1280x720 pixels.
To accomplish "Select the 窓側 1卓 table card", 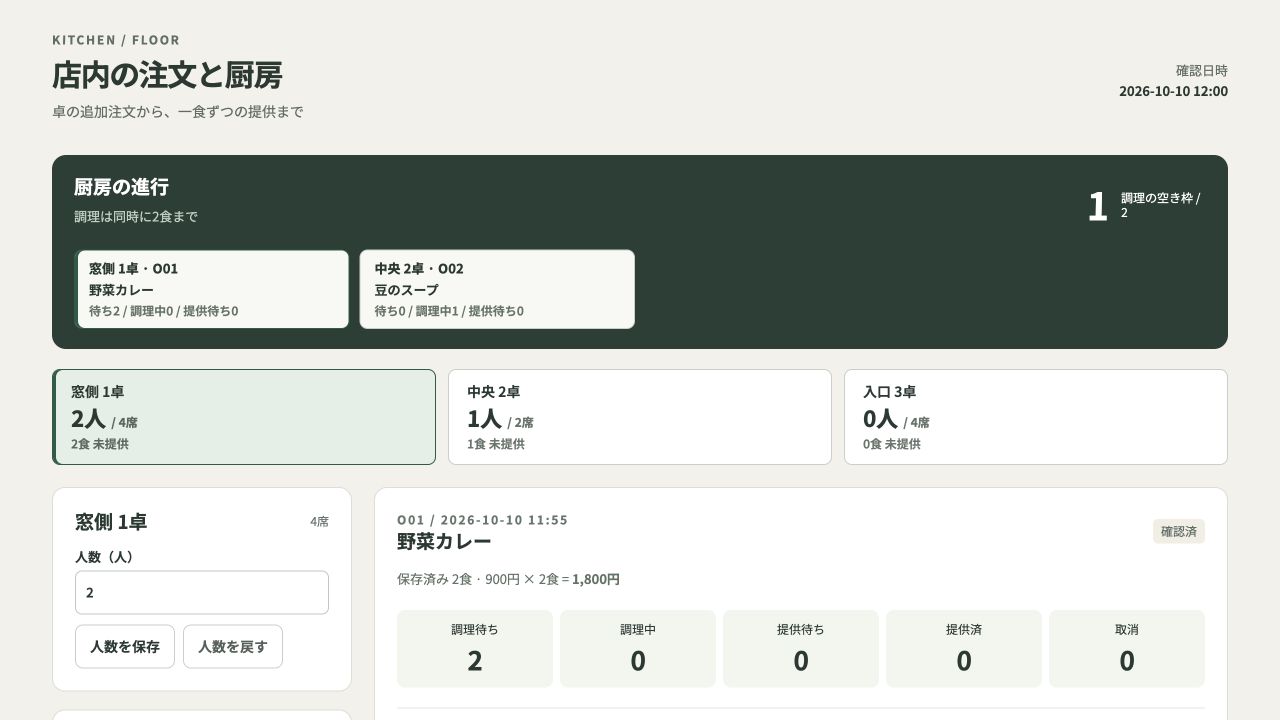I will [244, 417].
